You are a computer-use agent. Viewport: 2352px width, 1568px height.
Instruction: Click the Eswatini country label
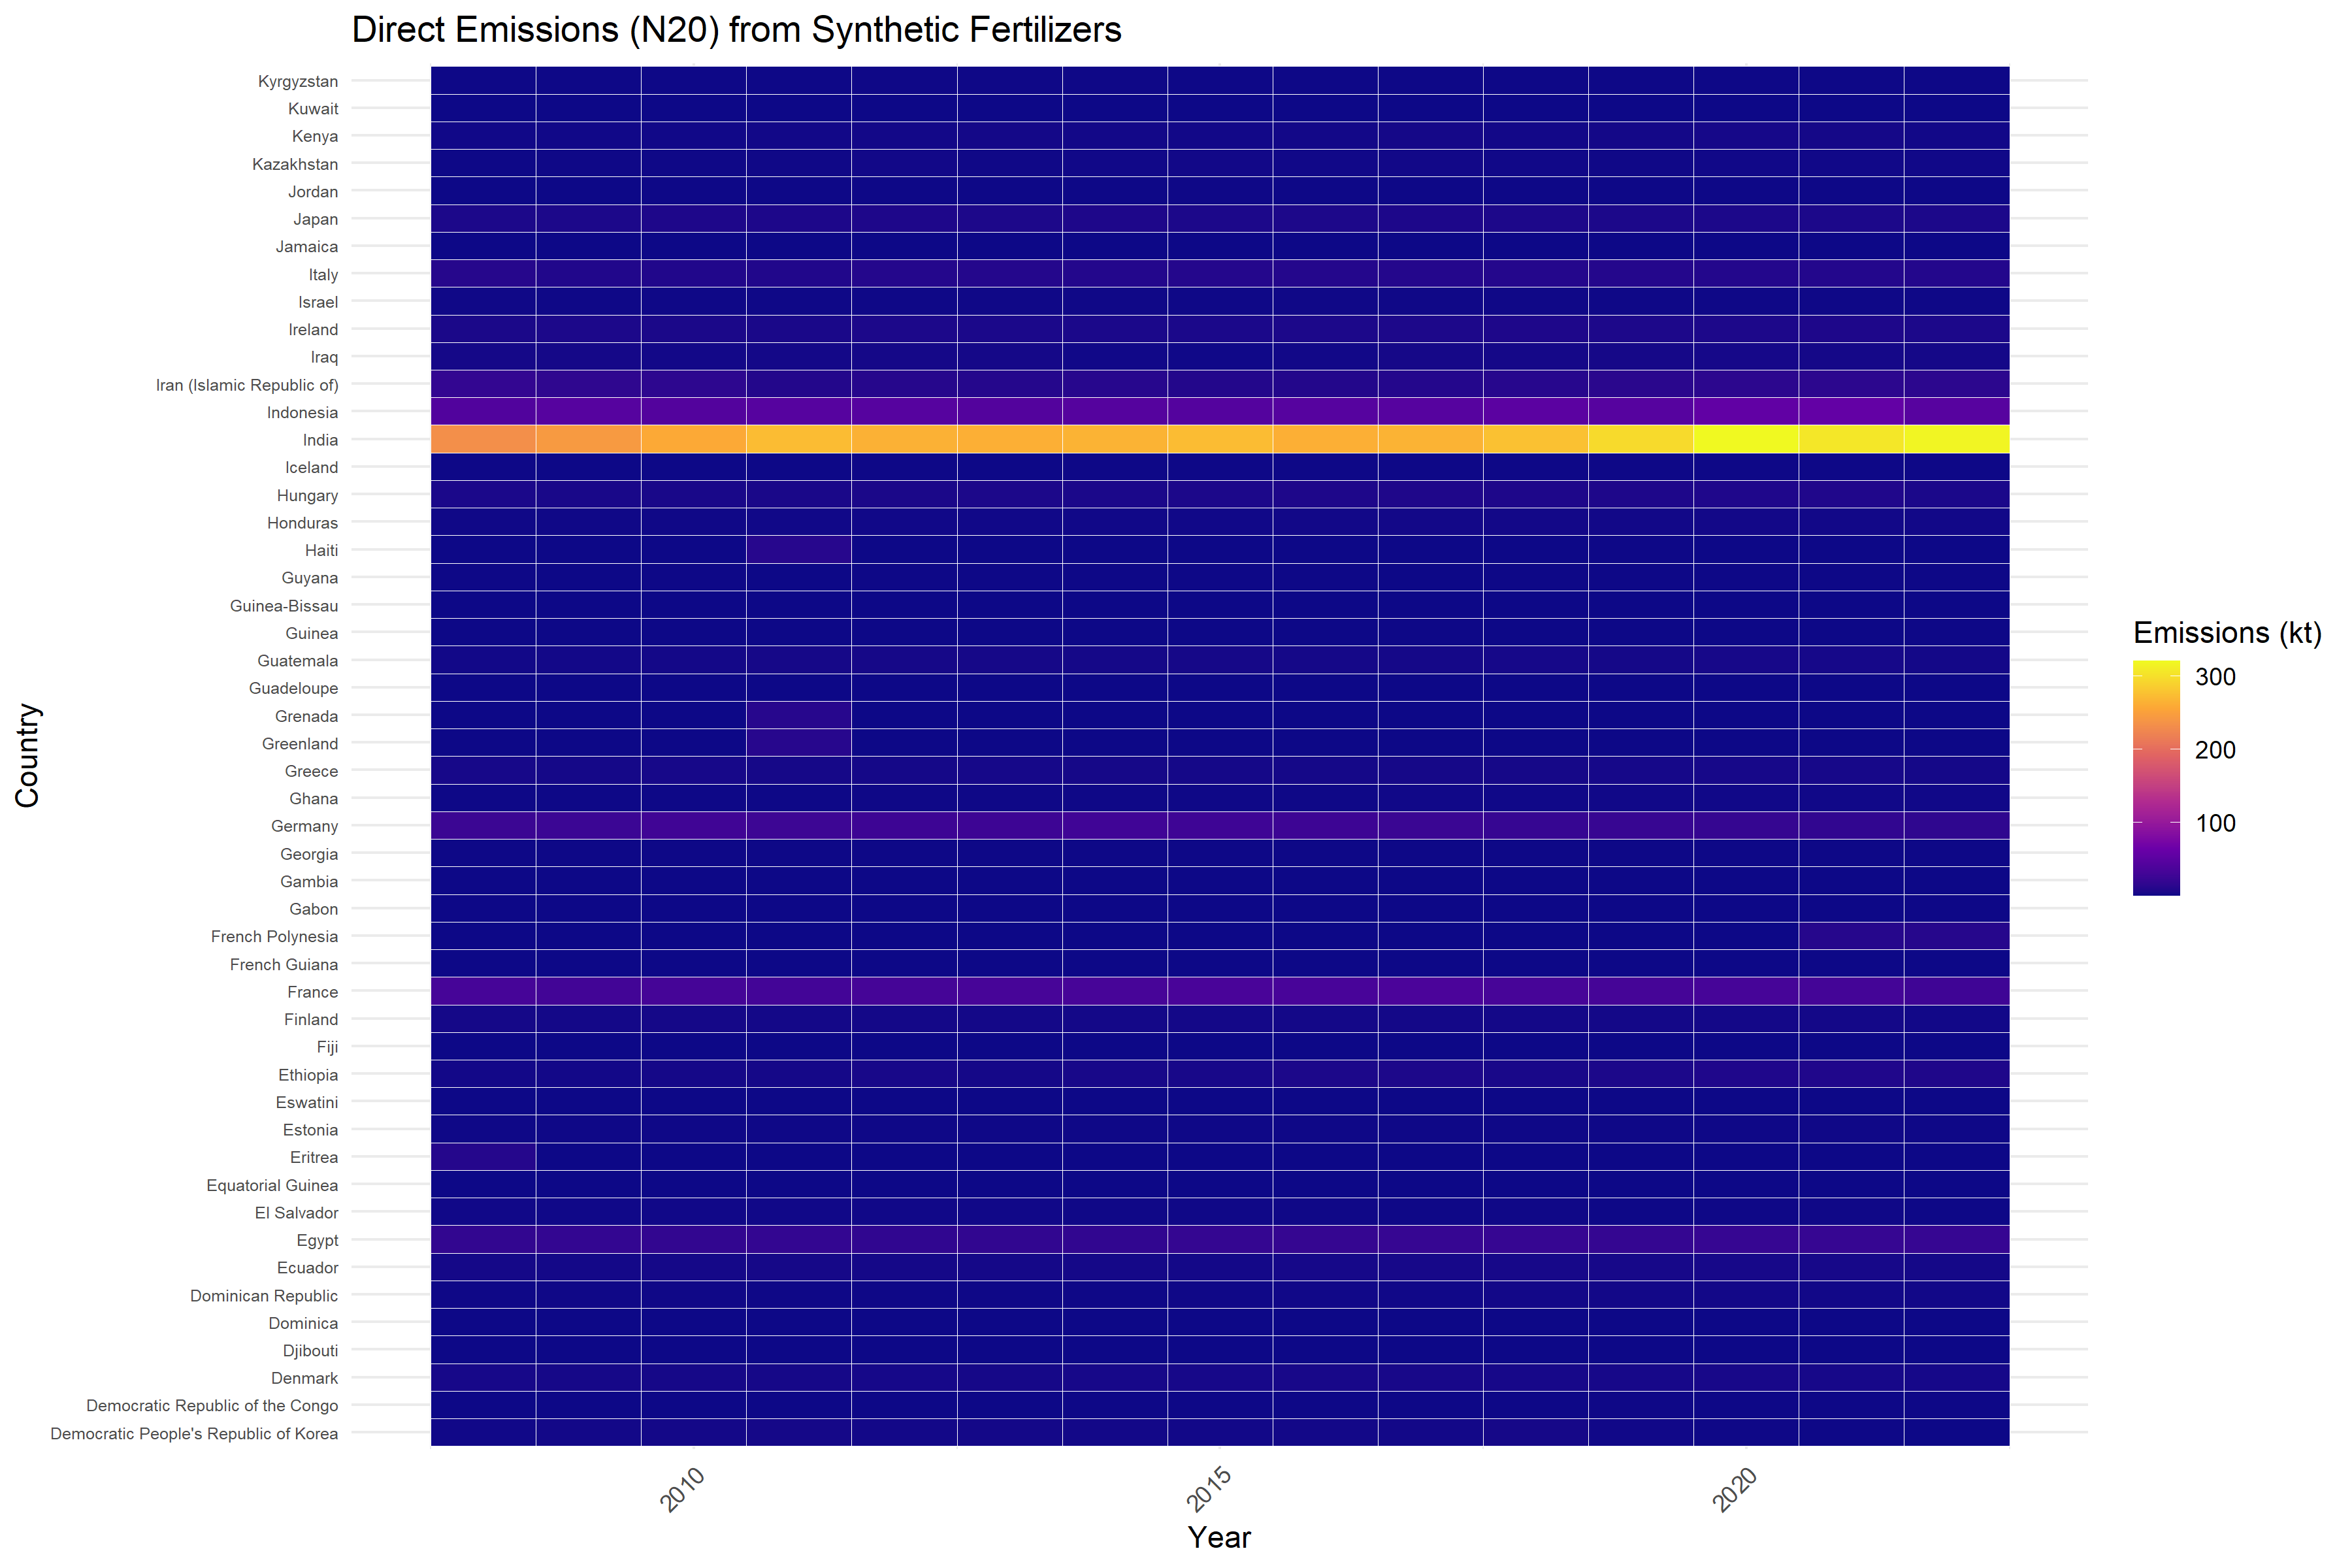click(307, 1103)
